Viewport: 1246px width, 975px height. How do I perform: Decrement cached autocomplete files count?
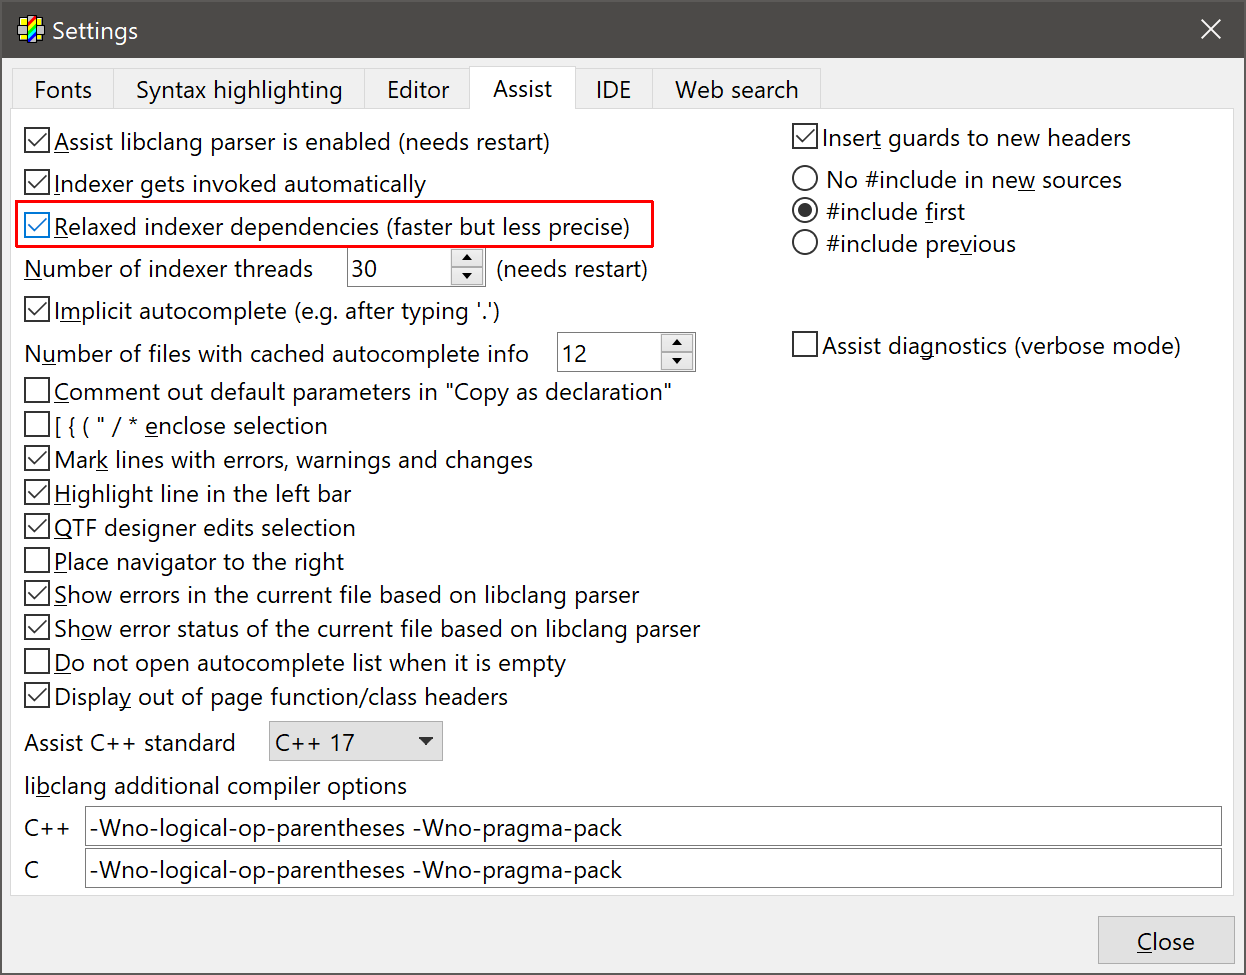[x=677, y=362]
